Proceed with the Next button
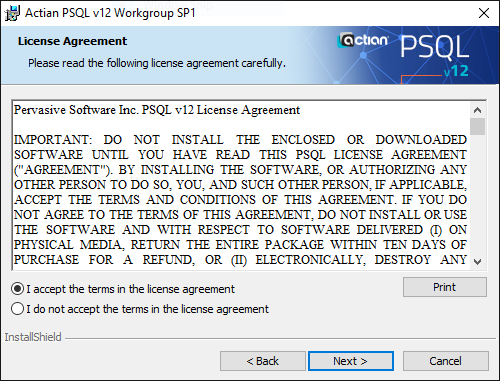The width and height of the screenshot is (500, 381). pyautogui.click(x=351, y=361)
